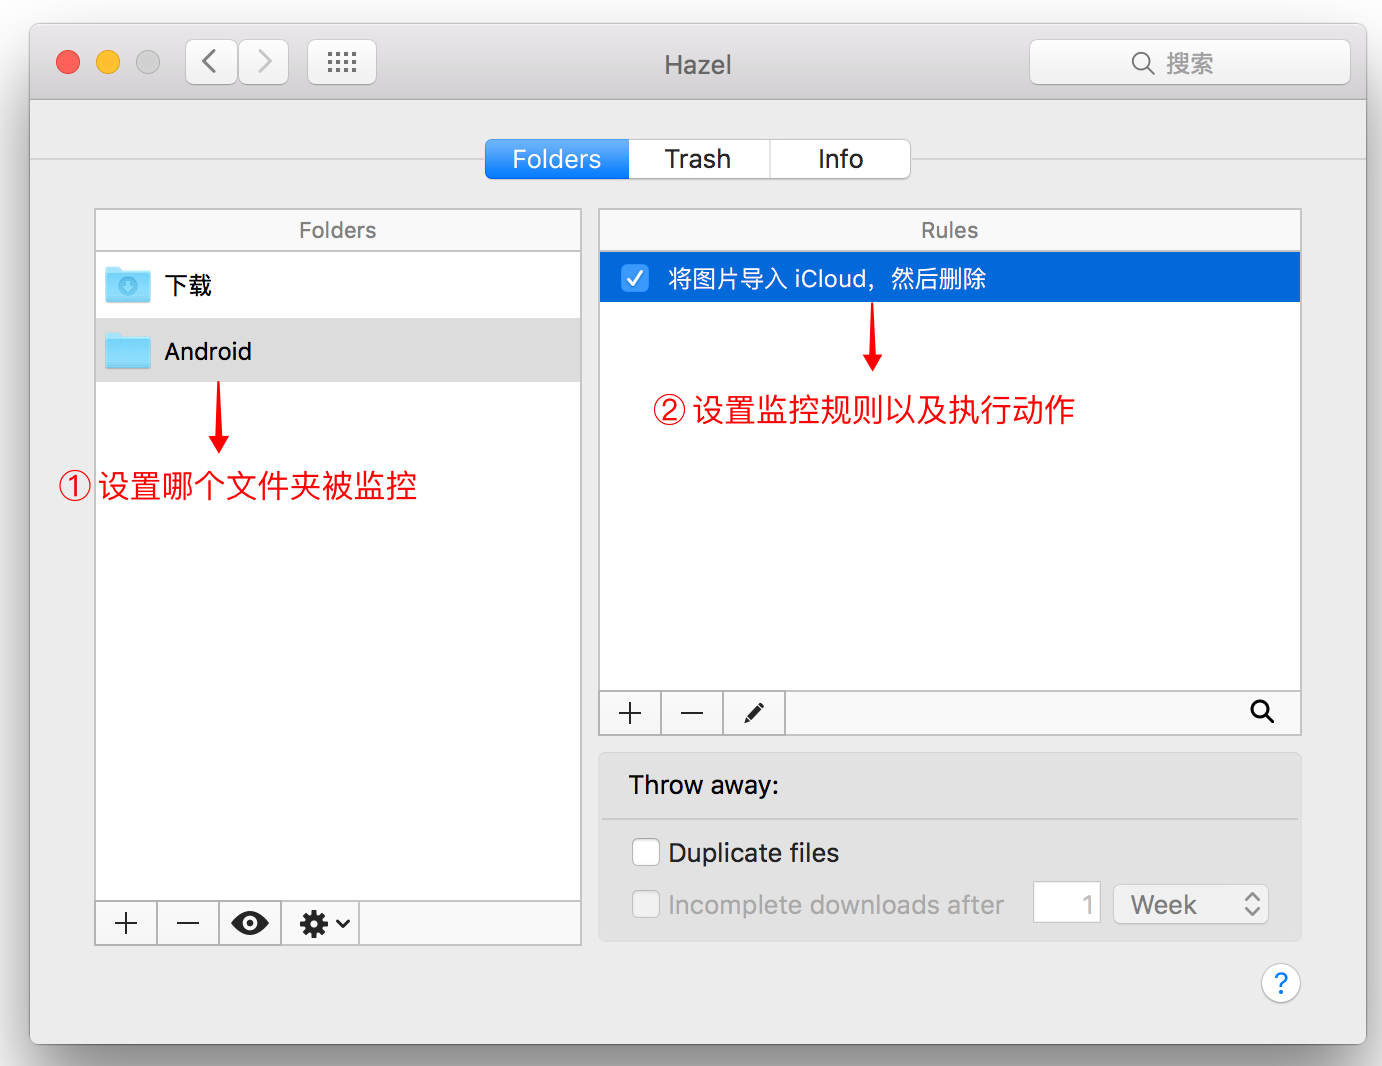Viewport: 1382px width, 1066px height.
Task: Click the magnifier search icon under Rules
Action: tap(1262, 712)
